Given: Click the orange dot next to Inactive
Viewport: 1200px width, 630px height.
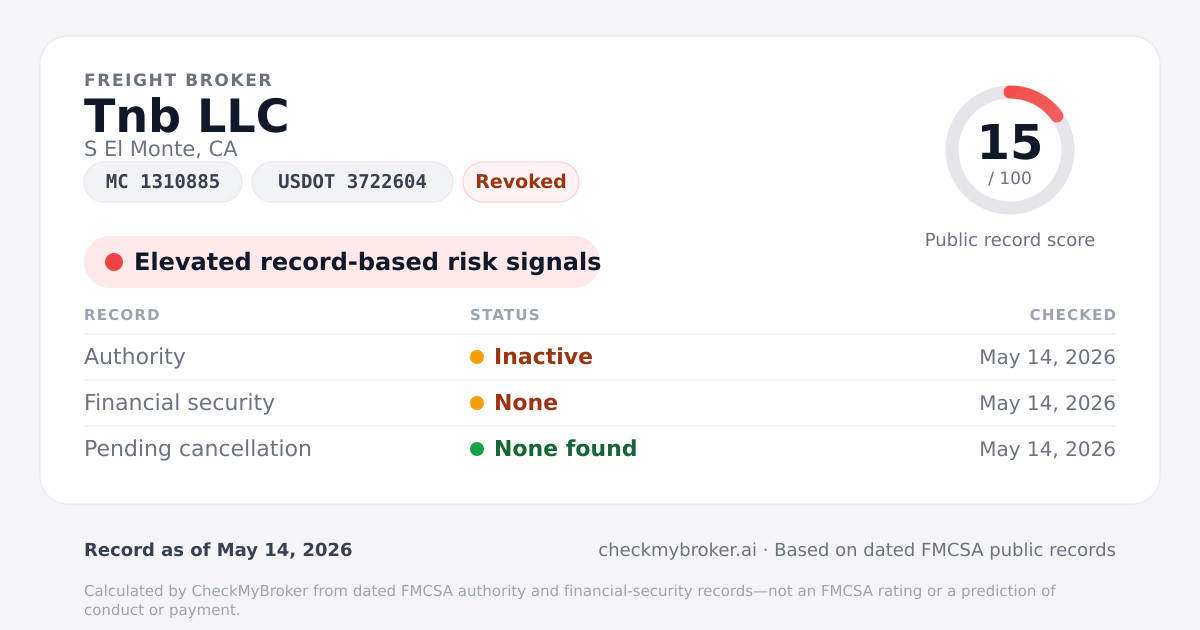Looking at the screenshot, I should (x=477, y=357).
